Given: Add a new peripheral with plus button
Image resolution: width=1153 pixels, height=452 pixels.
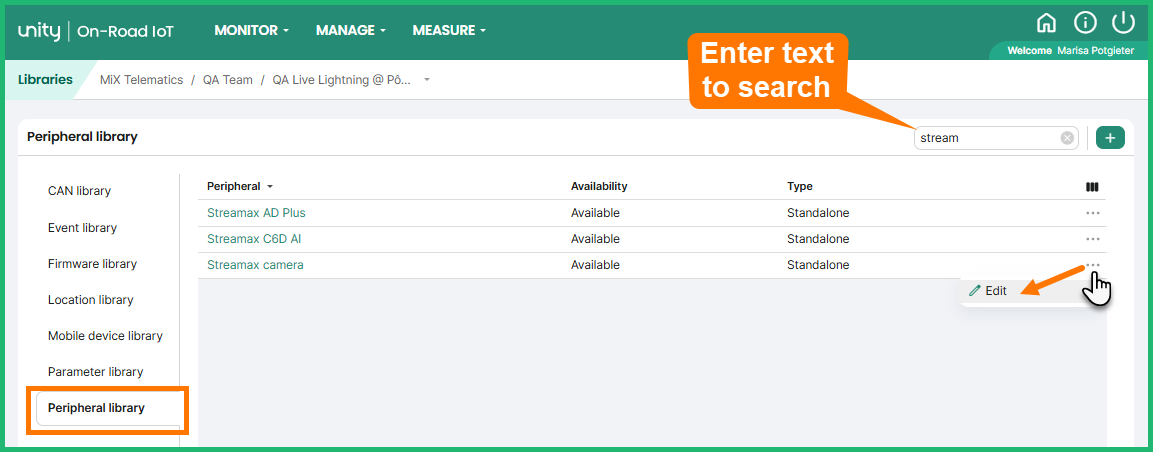Looking at the screenshot, I should [1110, 137].
